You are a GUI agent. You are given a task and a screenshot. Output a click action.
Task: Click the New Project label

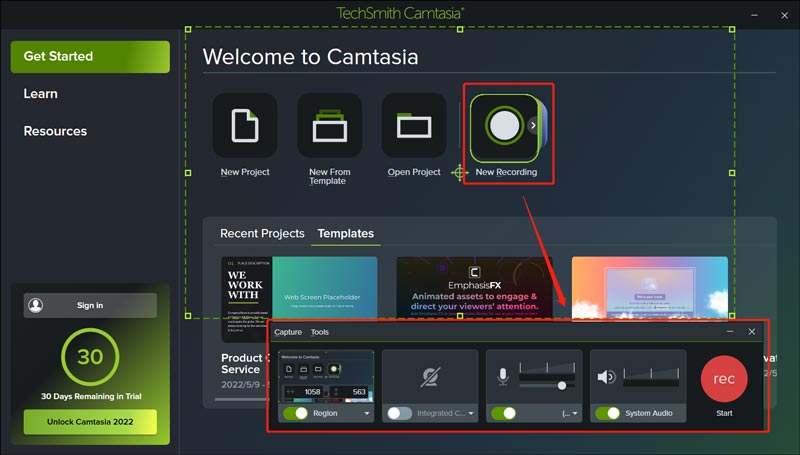pos(245,172)
